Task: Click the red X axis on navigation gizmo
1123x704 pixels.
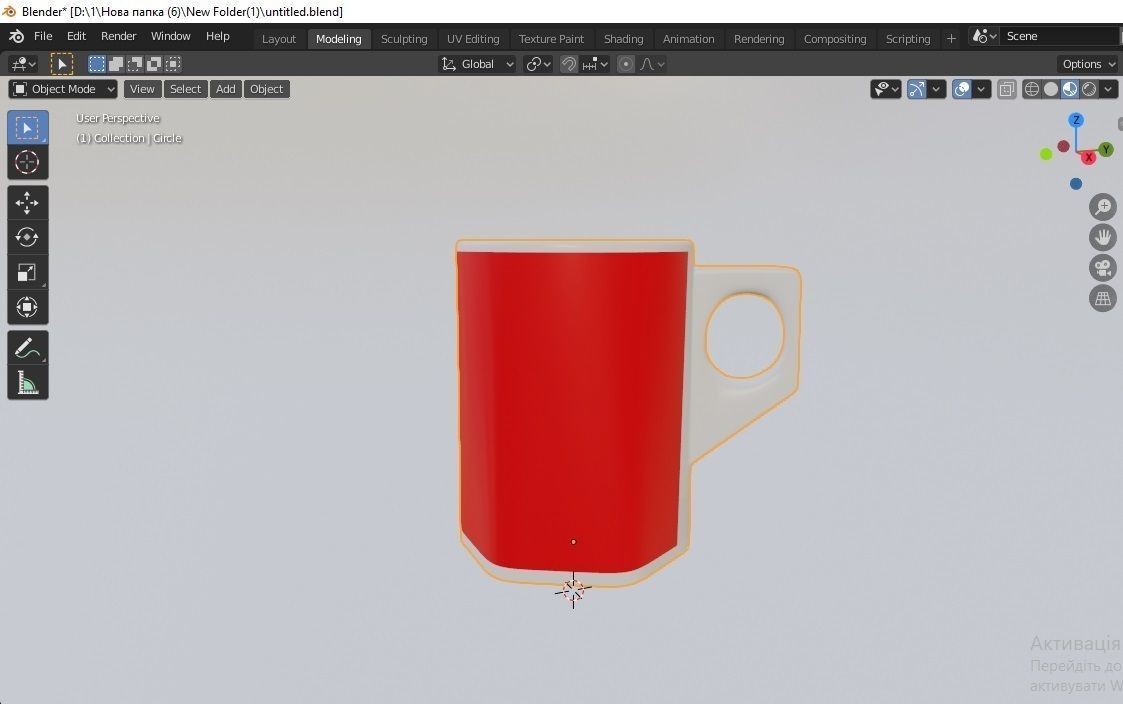Action: pos(1089,158)
